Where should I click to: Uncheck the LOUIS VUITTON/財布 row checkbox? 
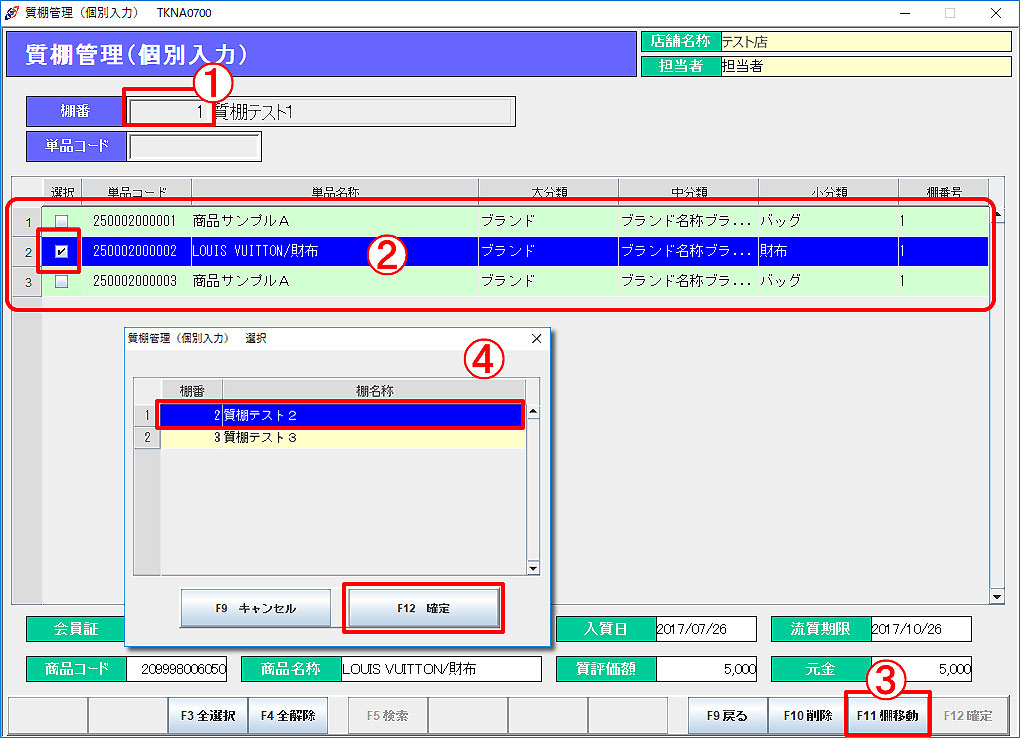(x=62, y=251)
